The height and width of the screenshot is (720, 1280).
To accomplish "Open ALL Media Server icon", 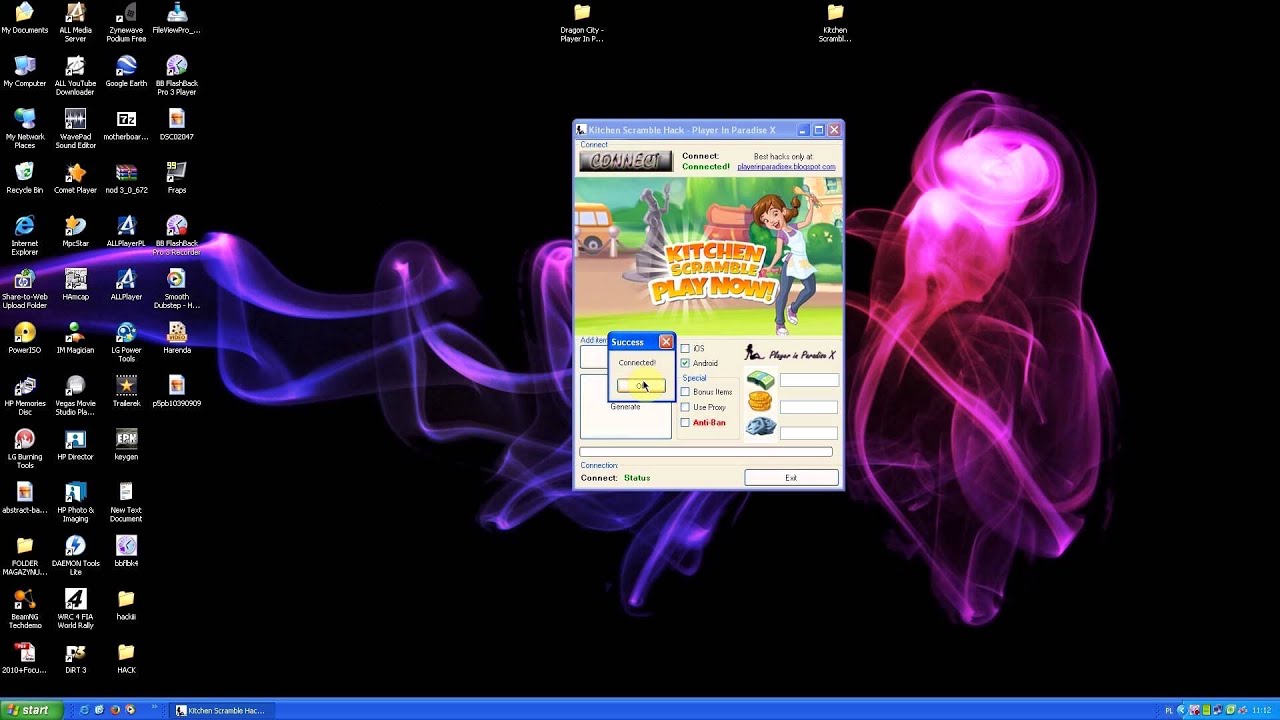I will 75,22.
